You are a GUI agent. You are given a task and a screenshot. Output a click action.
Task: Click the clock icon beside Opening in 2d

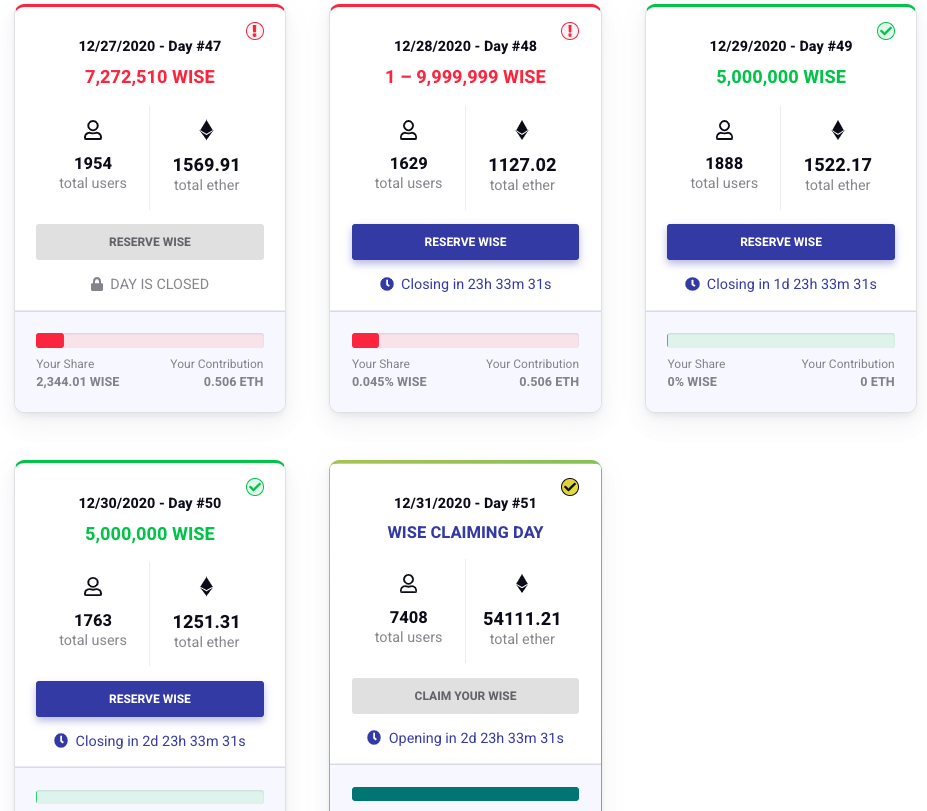tap(374, 738)
